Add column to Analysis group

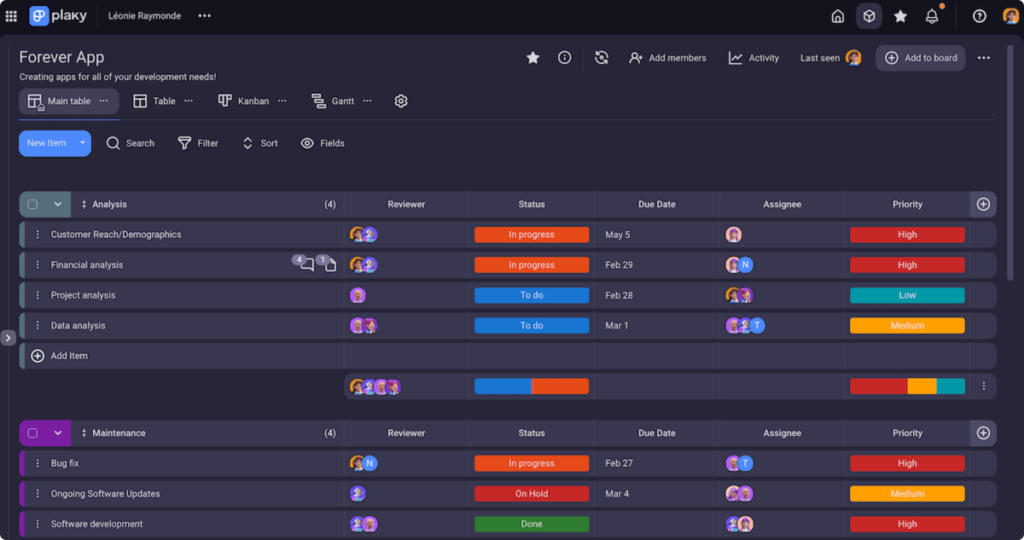(983, 204)
